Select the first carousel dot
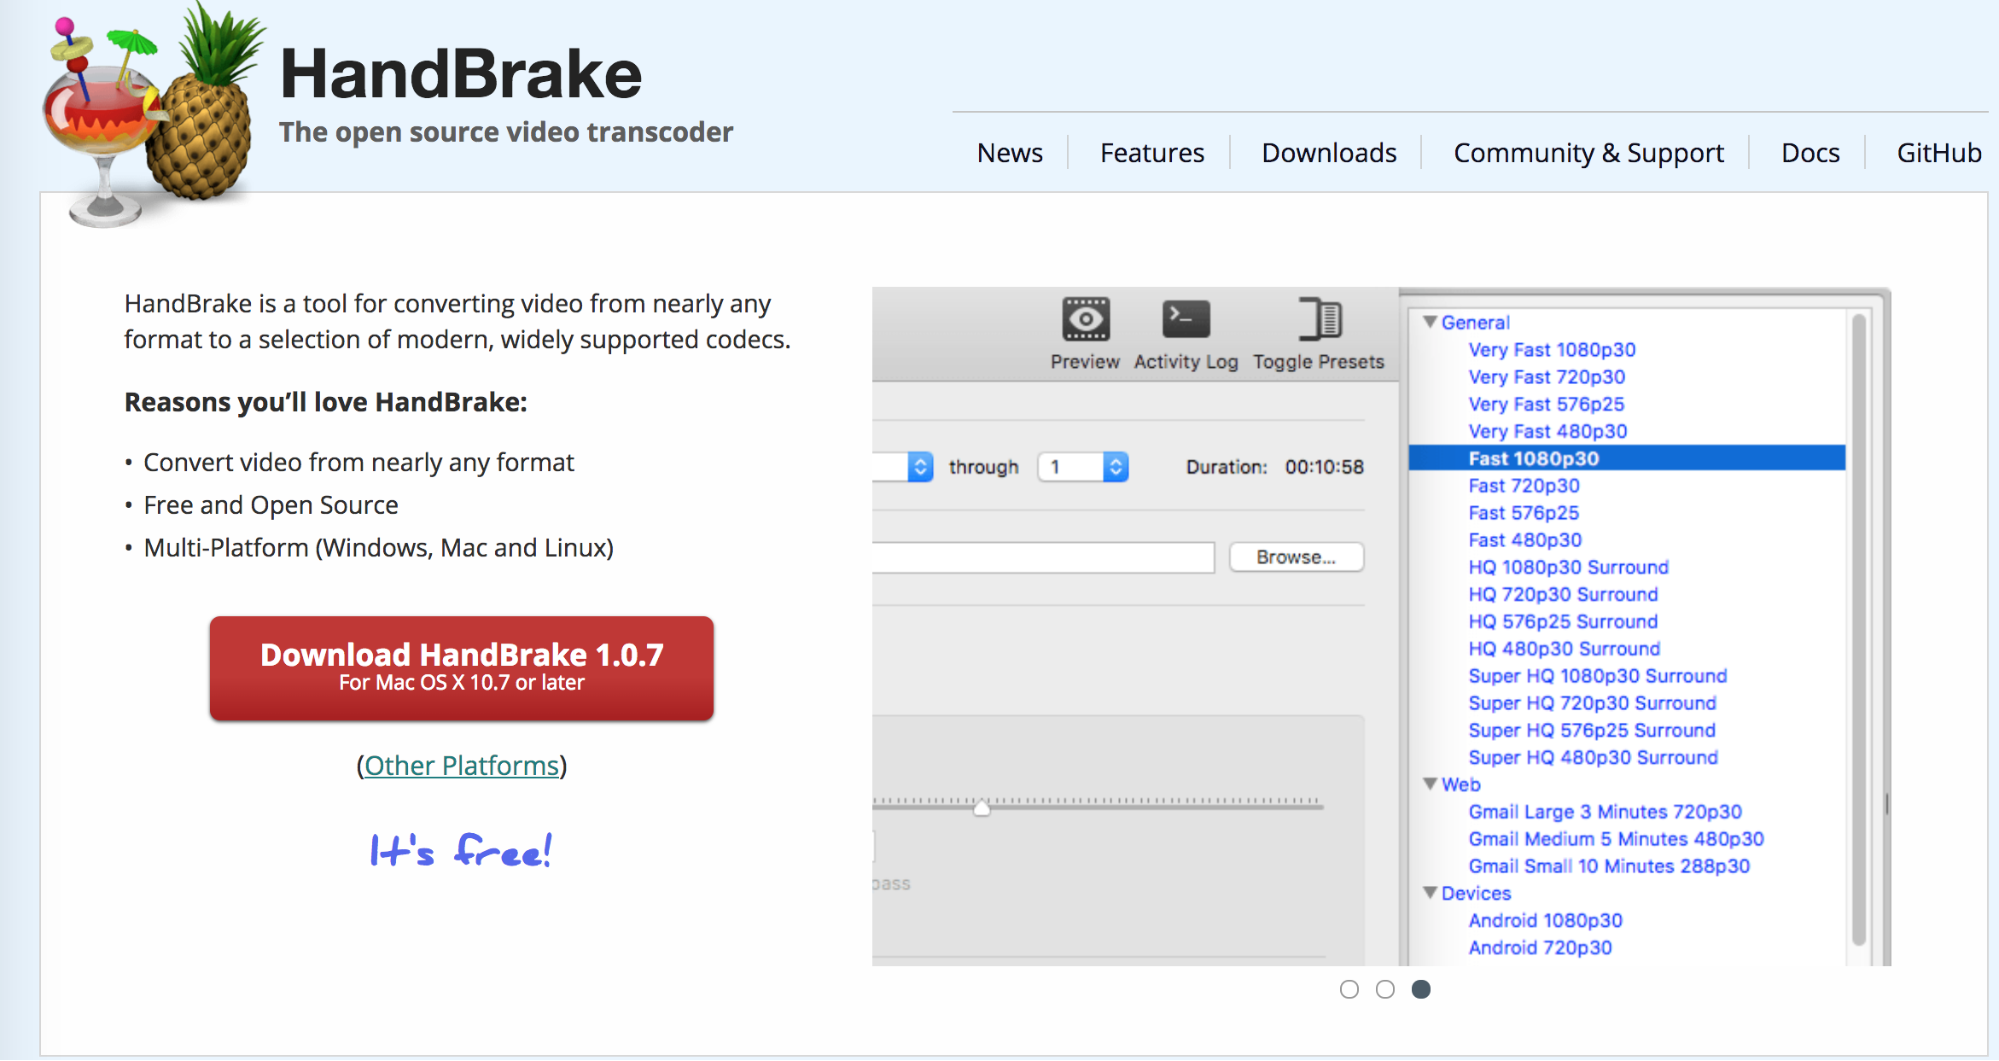 (x=1349, y=989)
